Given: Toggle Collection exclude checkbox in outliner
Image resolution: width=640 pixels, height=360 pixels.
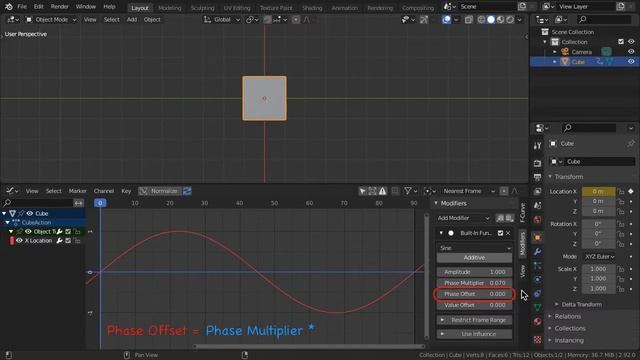Looking at the screenshot, I should [x=621, y=42].
